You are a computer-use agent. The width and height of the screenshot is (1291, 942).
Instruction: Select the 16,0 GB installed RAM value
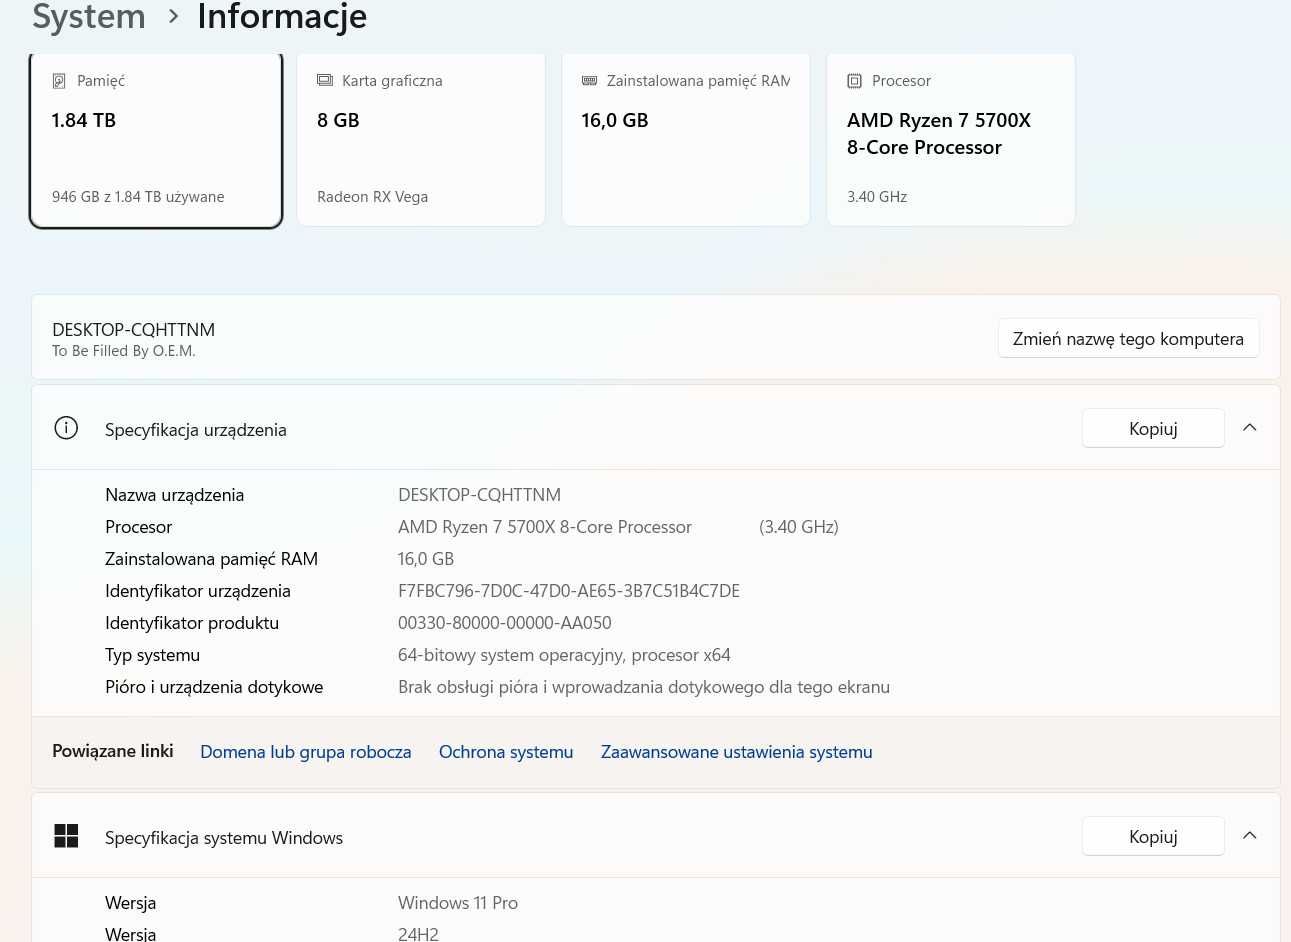pyautogui.click(x=426, y=559)
